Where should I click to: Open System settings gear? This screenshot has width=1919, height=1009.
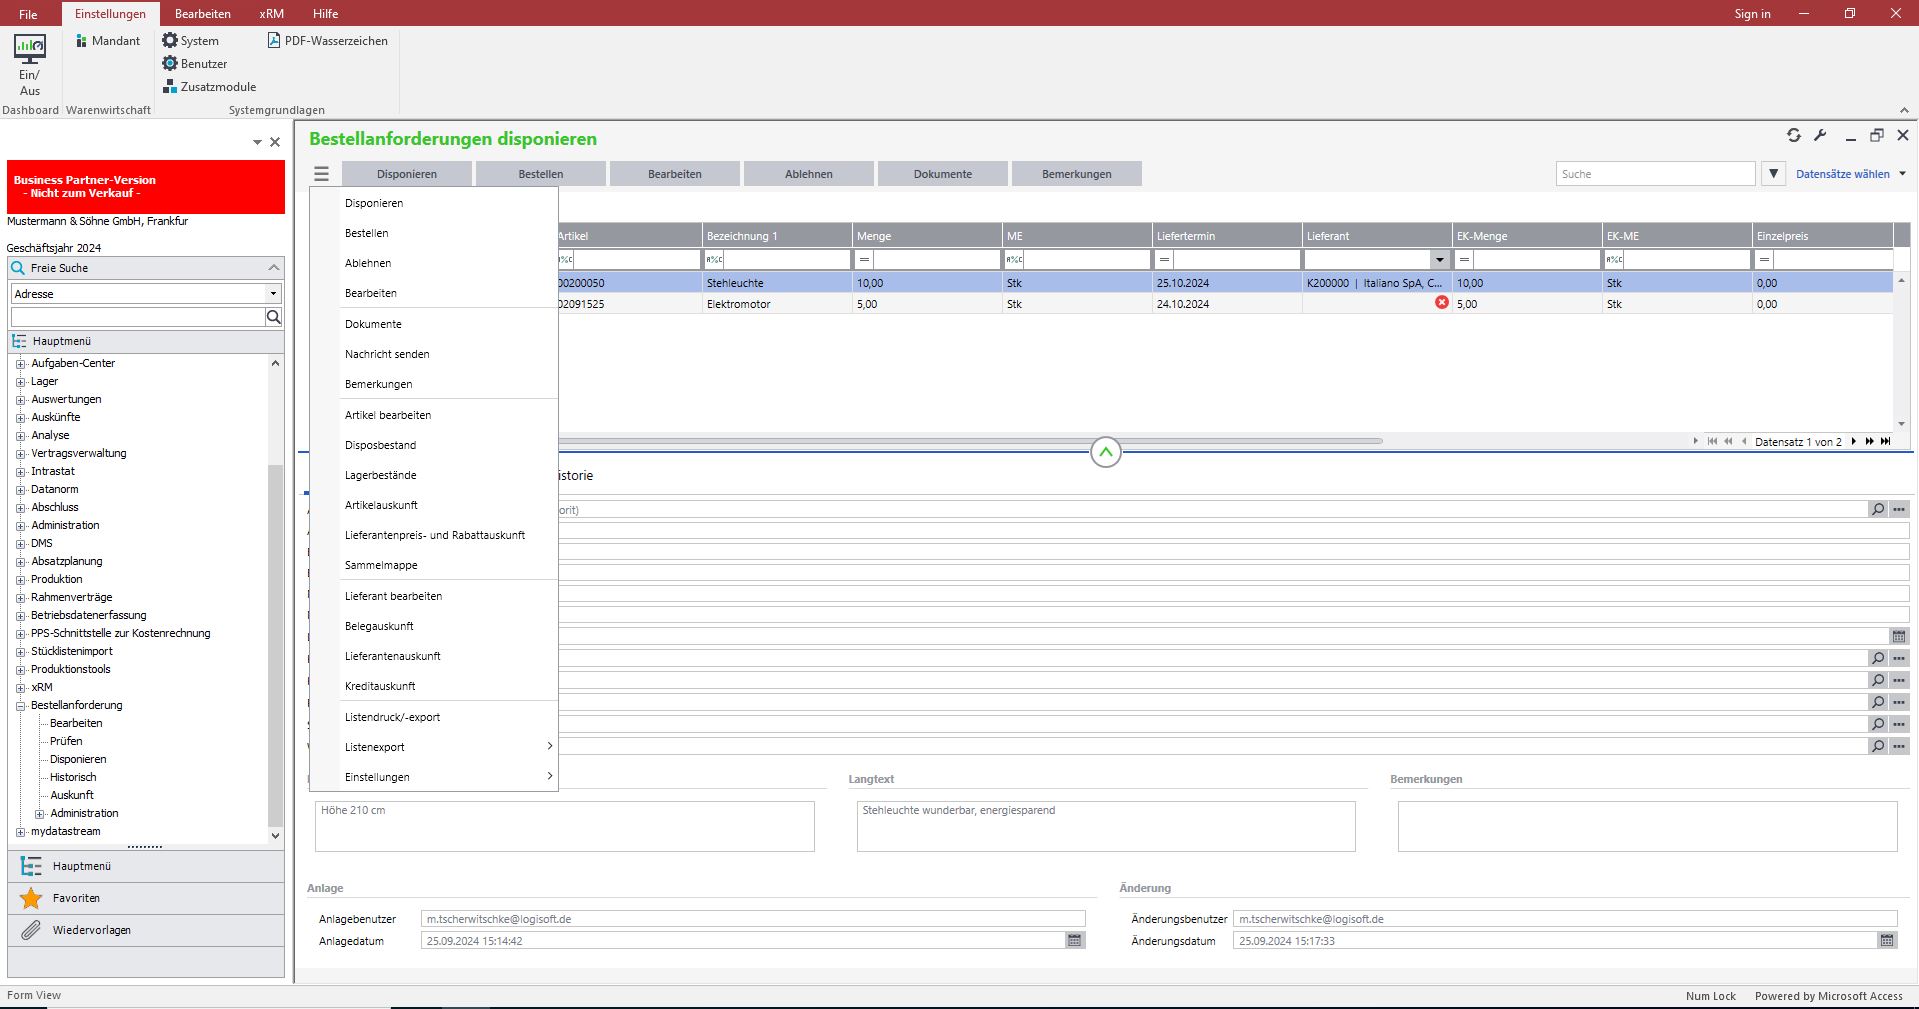coord(190,41)
